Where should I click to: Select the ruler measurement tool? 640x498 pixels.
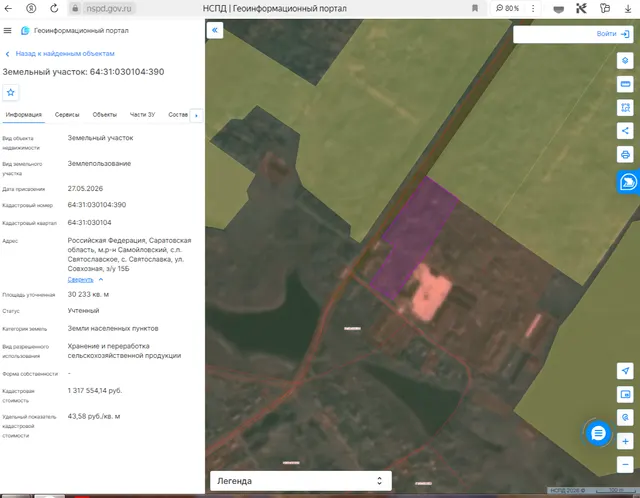(625, 84)
